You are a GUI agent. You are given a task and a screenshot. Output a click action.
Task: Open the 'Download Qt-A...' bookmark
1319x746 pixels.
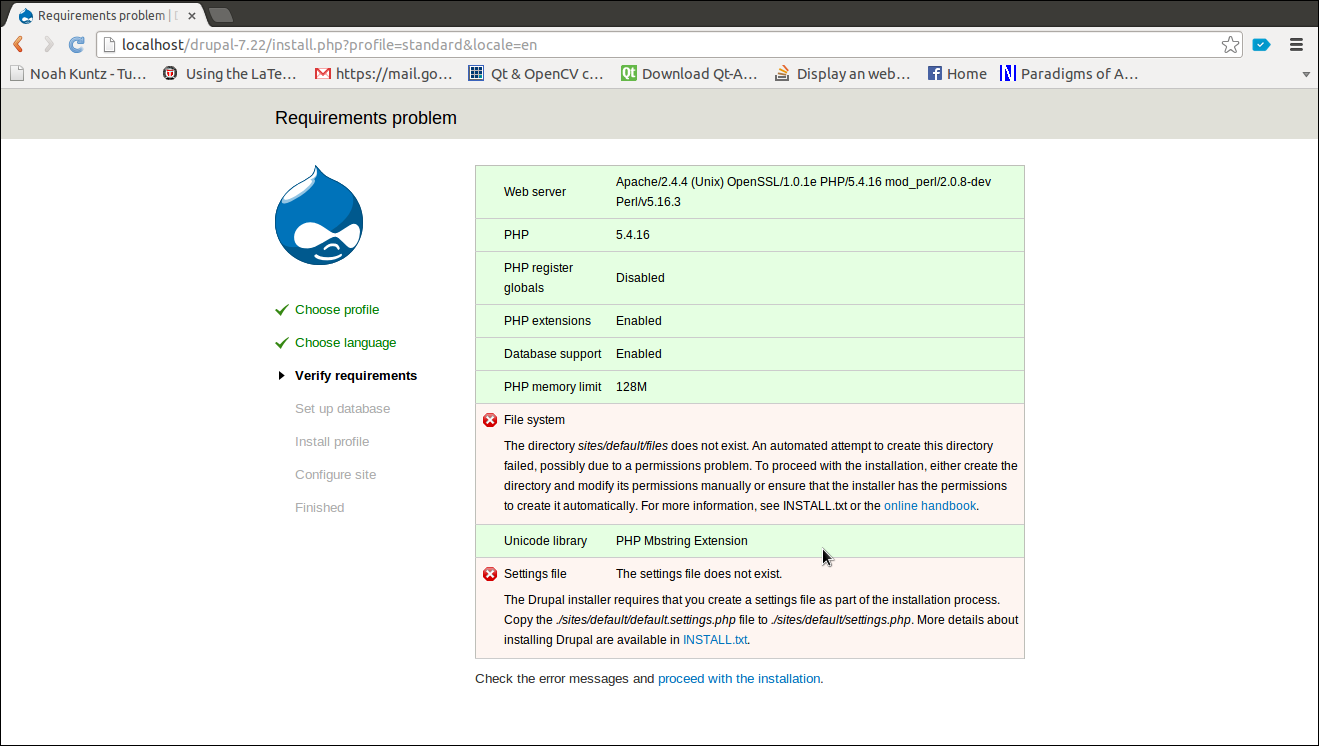[689, 73]
